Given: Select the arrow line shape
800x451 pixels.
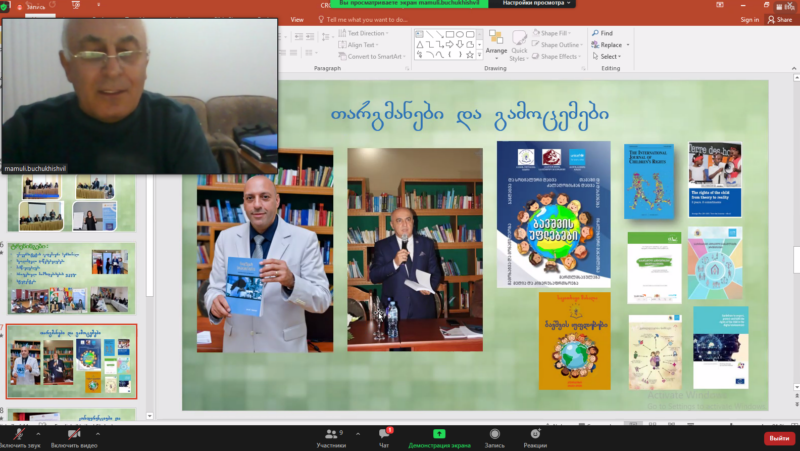Looking at the screenshot, I should tap(439, 34).
